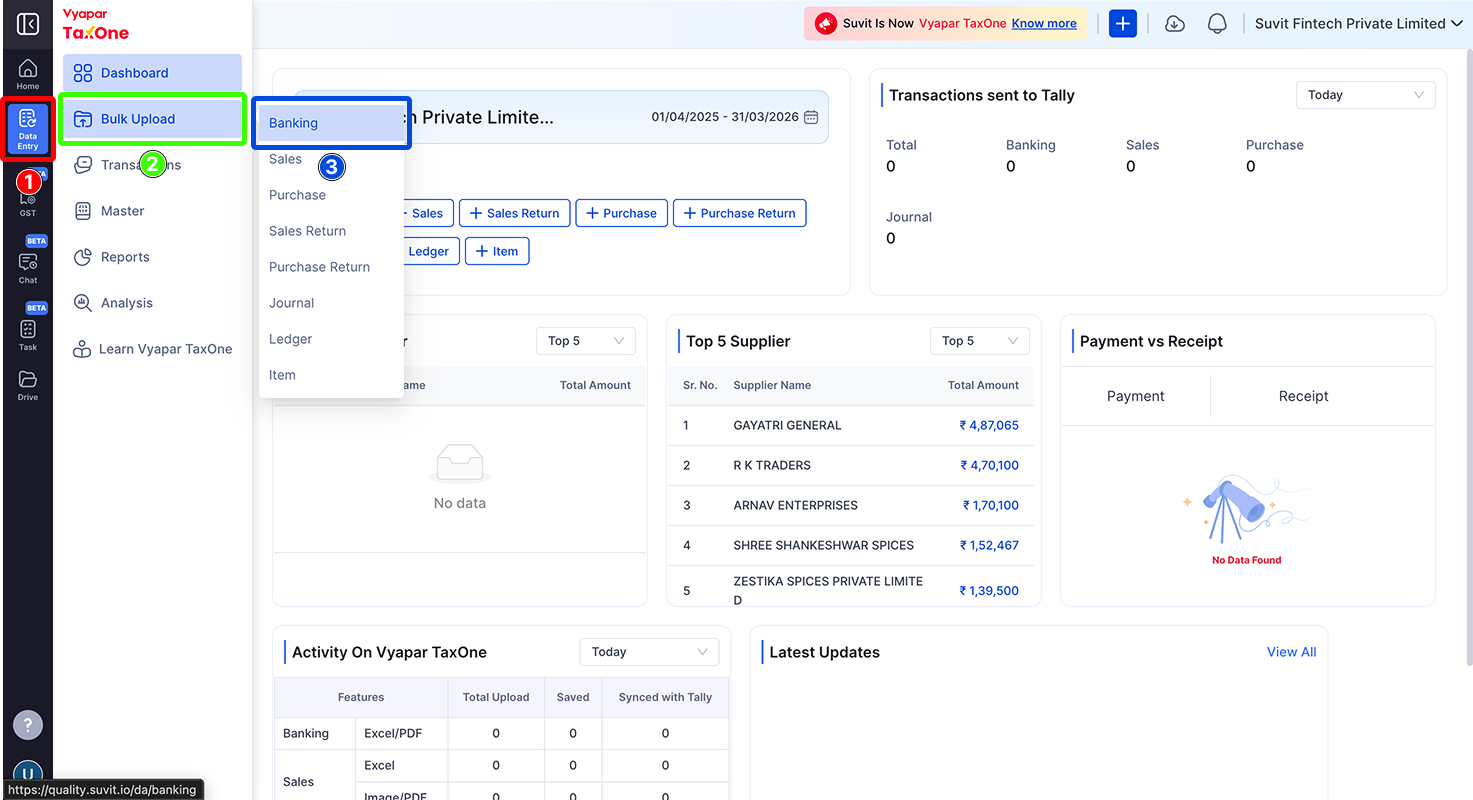1473x800 pixels.
Task: Go to Home in left rail
Action: coord(28,74)
